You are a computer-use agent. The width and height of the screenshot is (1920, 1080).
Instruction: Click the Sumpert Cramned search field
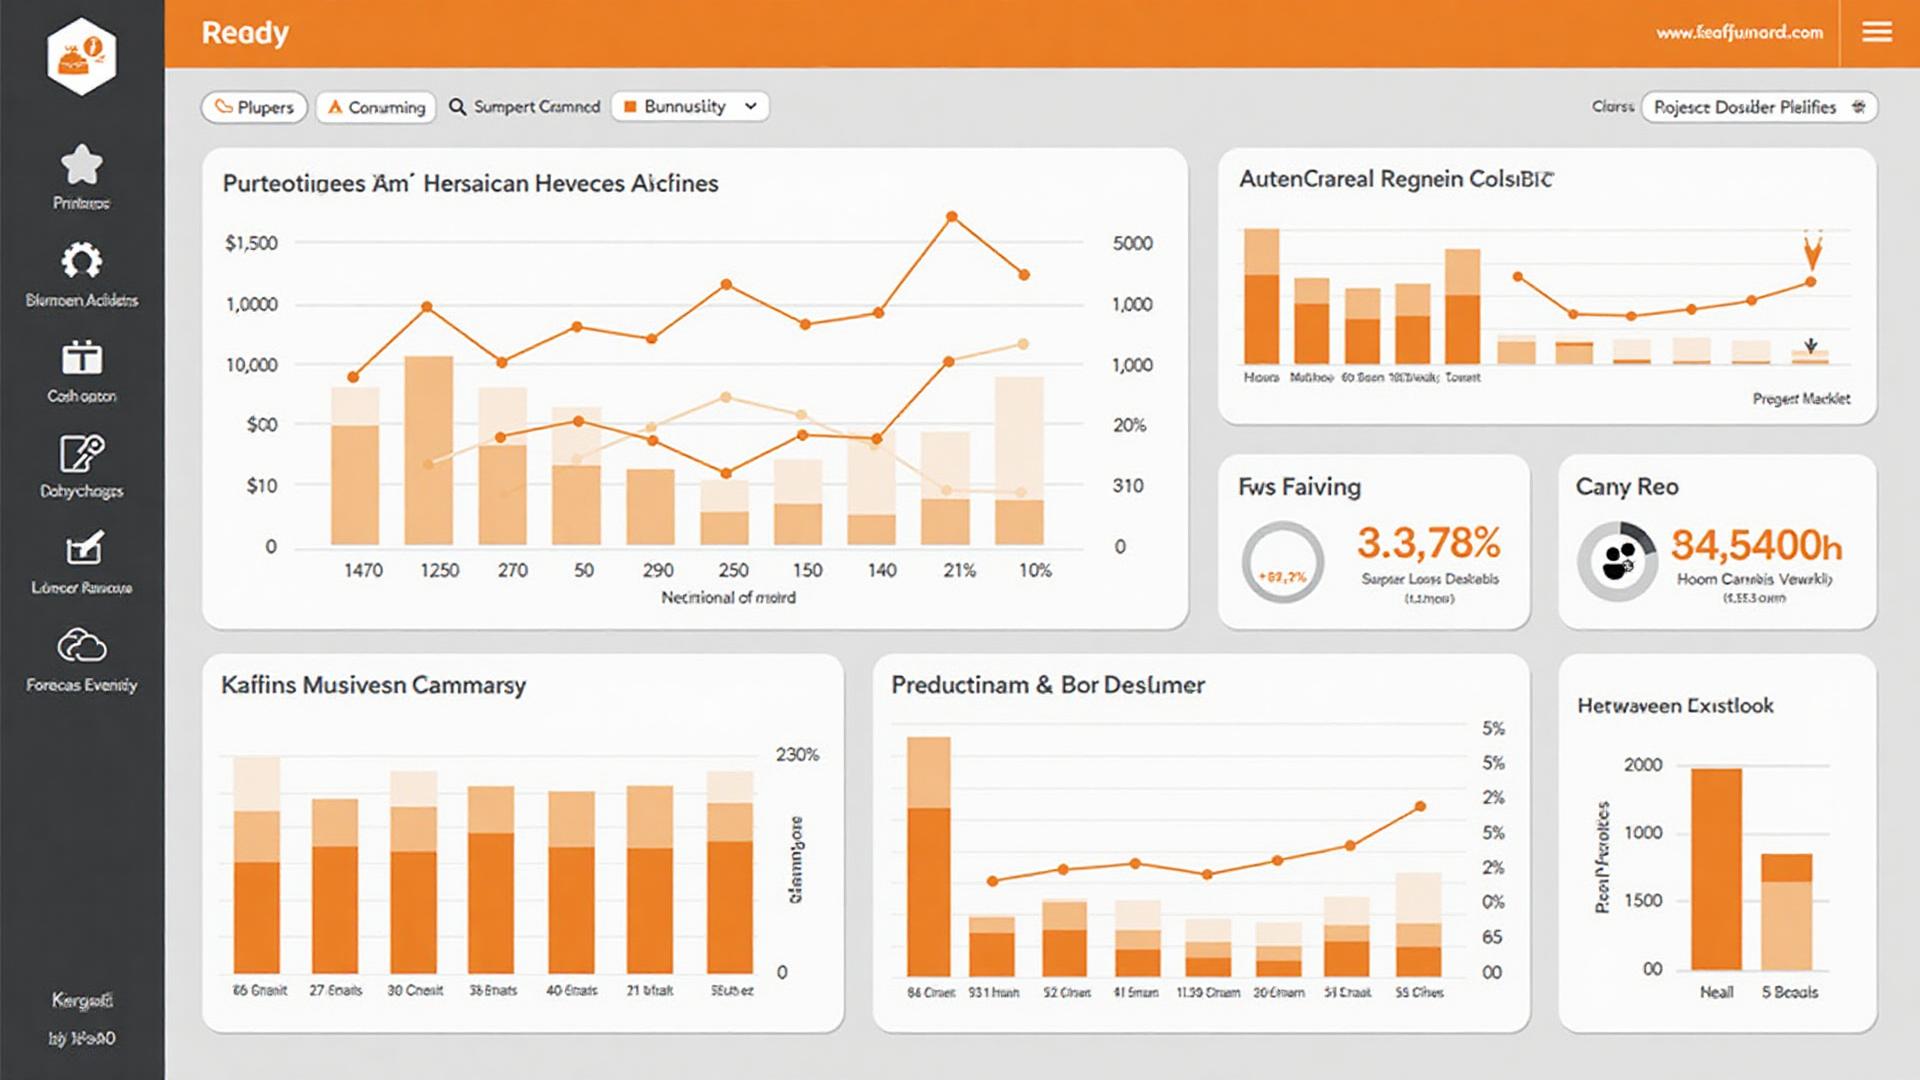[x=524, y=106]
